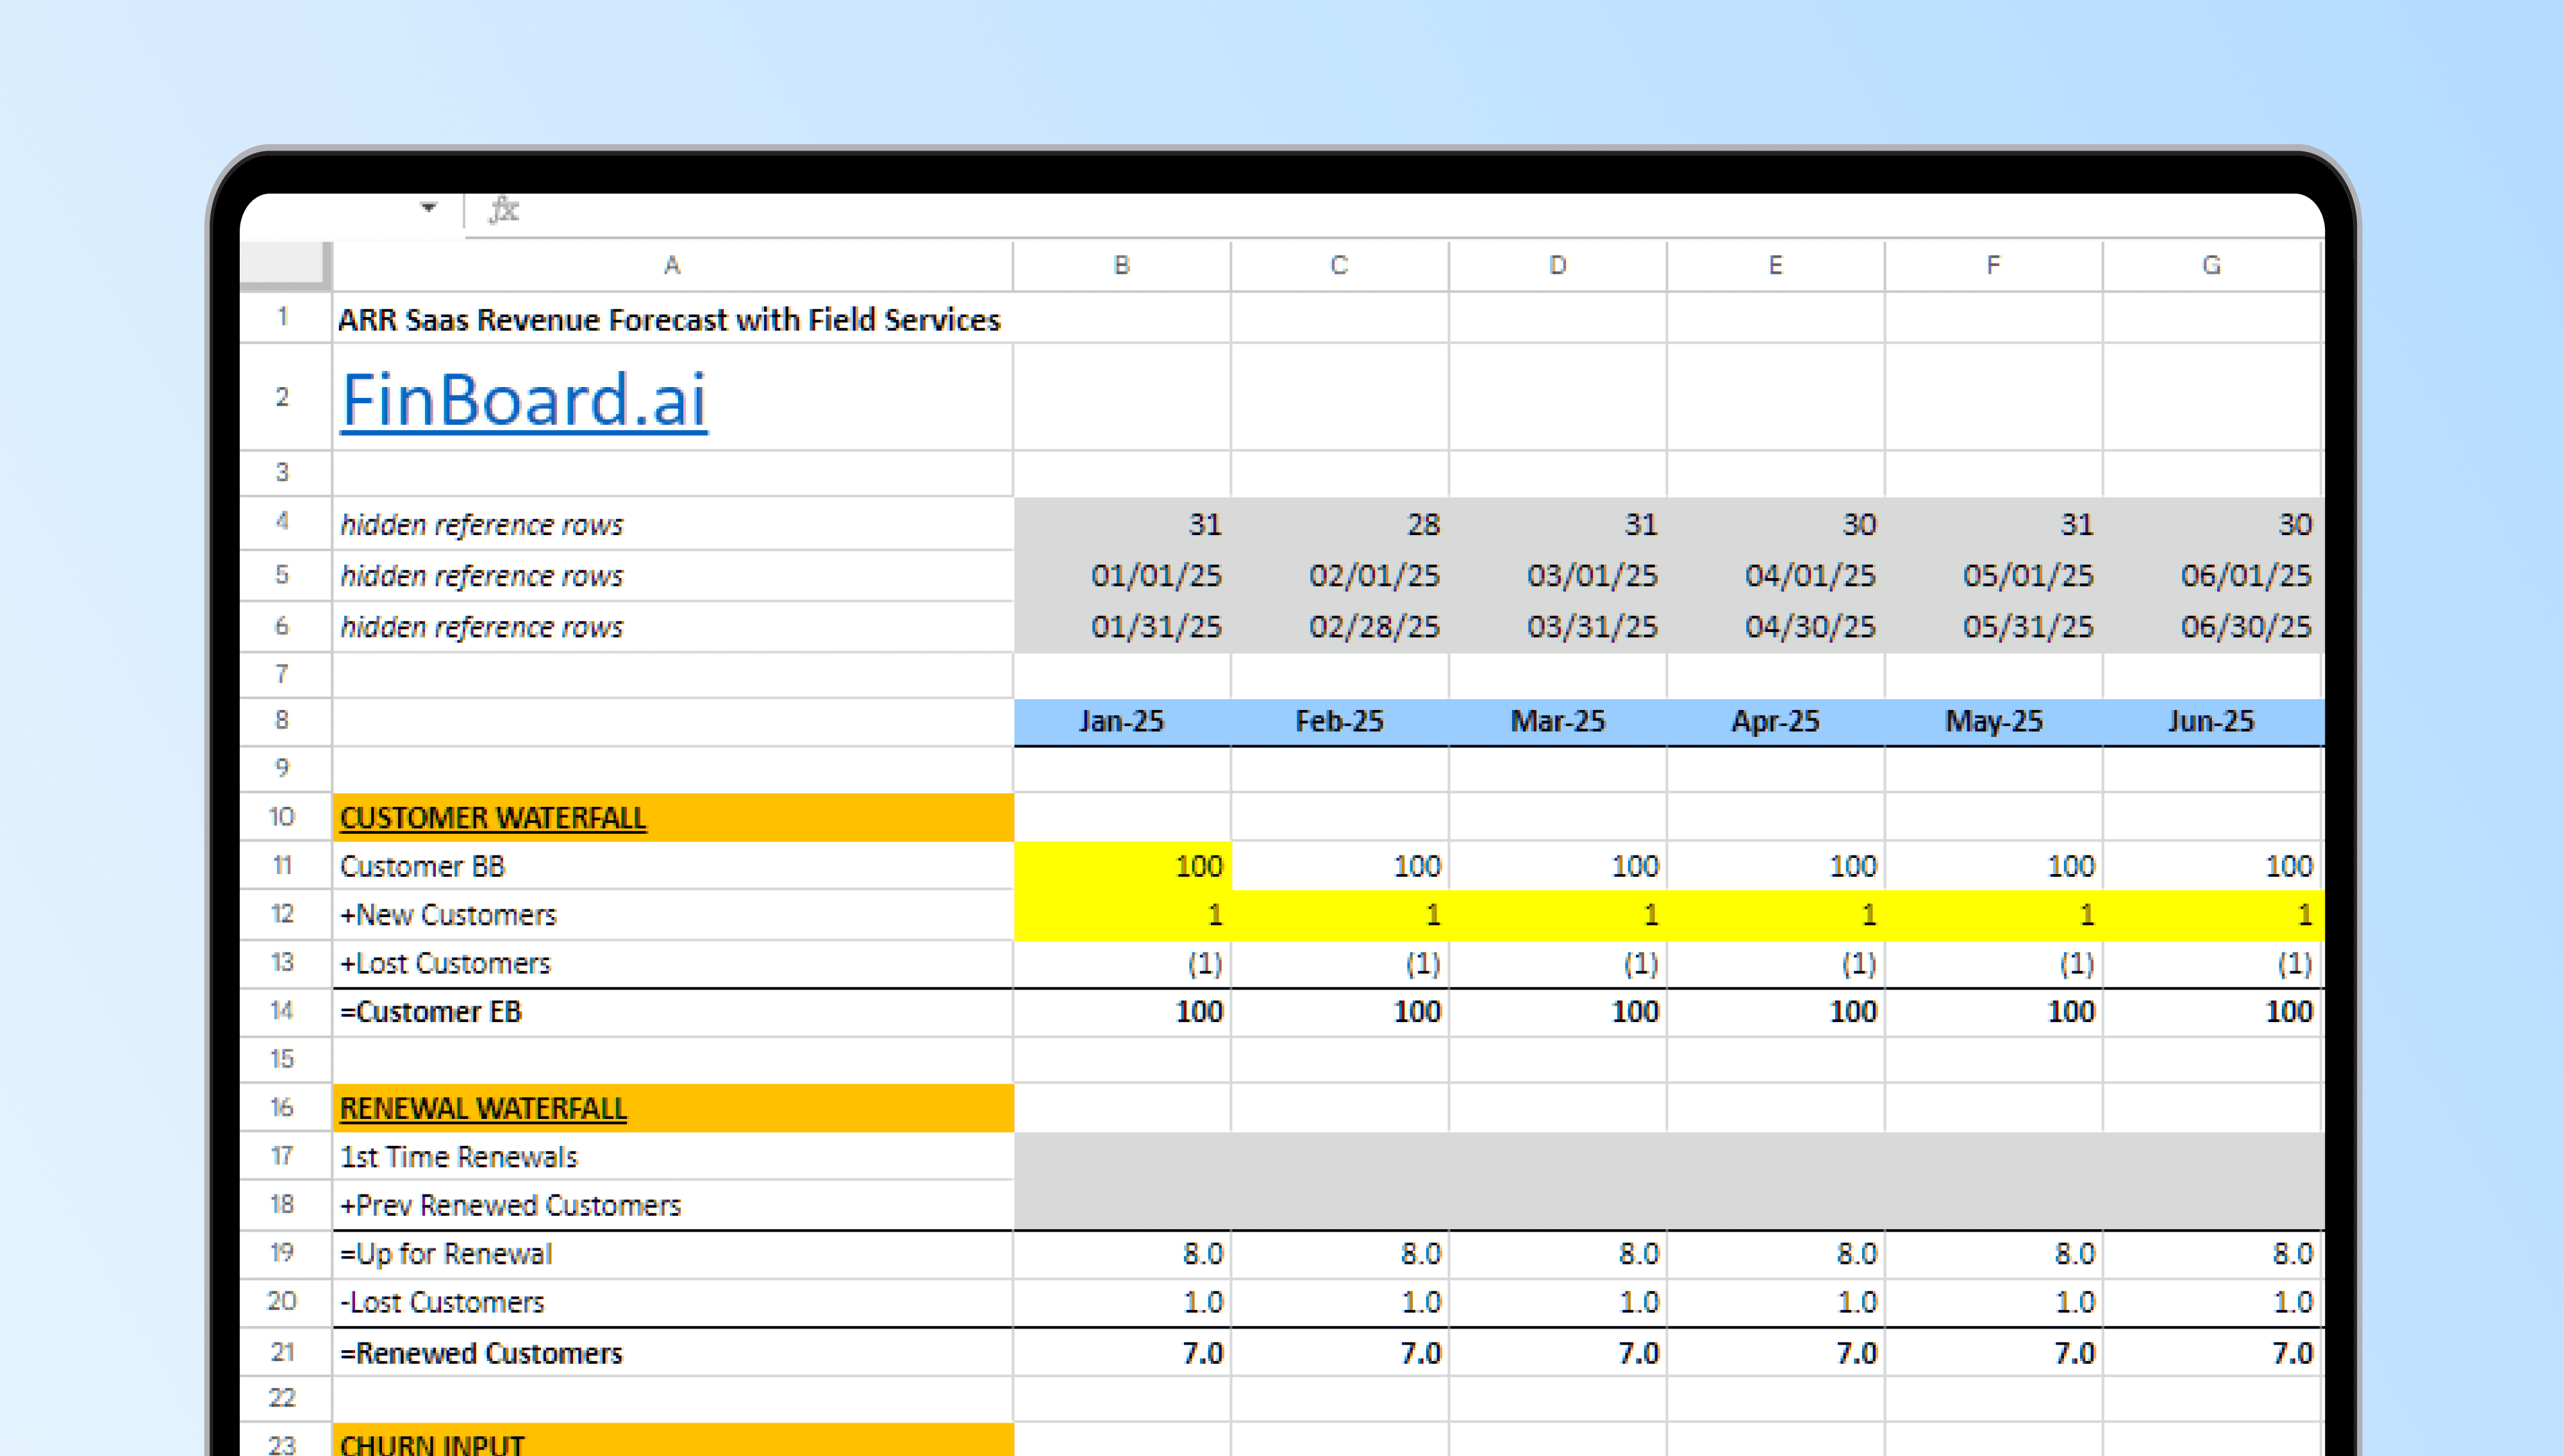The image size is (2564, 1456).
Task: Select row 1 header
Action: (285, 318)
